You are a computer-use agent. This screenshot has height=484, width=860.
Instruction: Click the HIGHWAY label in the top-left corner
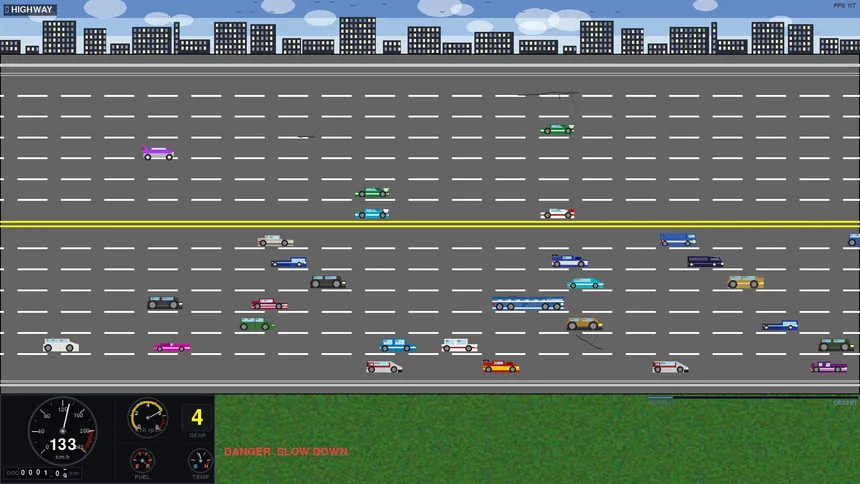[x=29, y=10]
